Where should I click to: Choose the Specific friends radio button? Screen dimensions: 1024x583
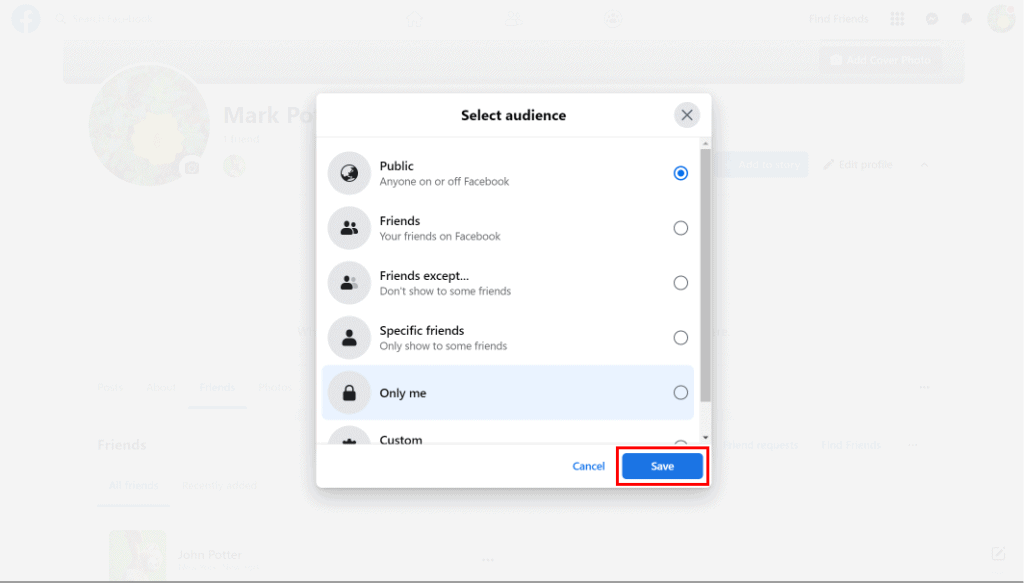681,337
